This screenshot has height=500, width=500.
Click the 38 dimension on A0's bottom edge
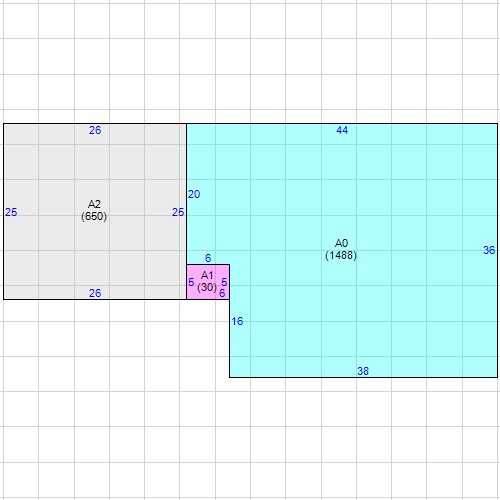(x=363, y=371)
